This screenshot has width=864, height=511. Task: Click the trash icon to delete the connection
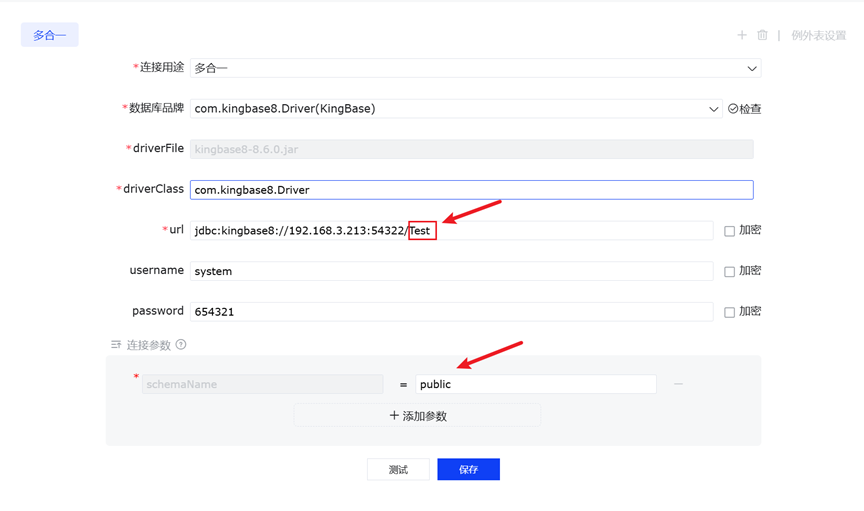tap(762, 35)
